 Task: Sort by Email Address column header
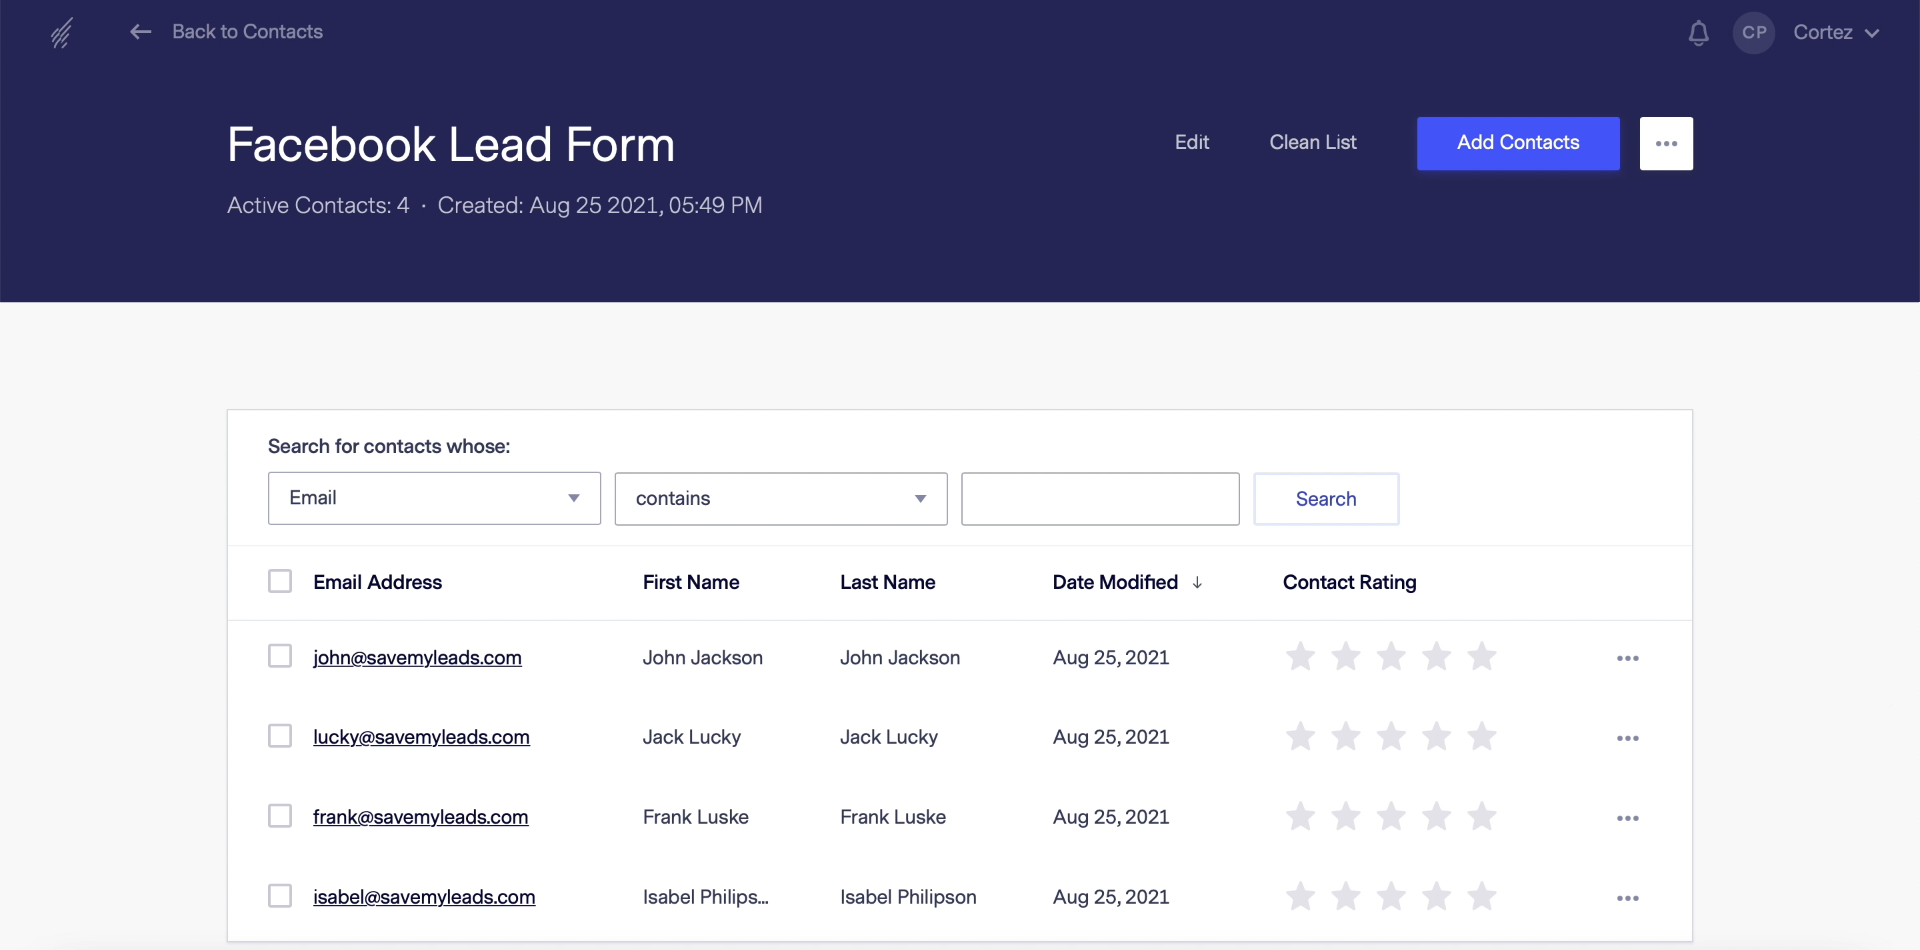point(377,582)
